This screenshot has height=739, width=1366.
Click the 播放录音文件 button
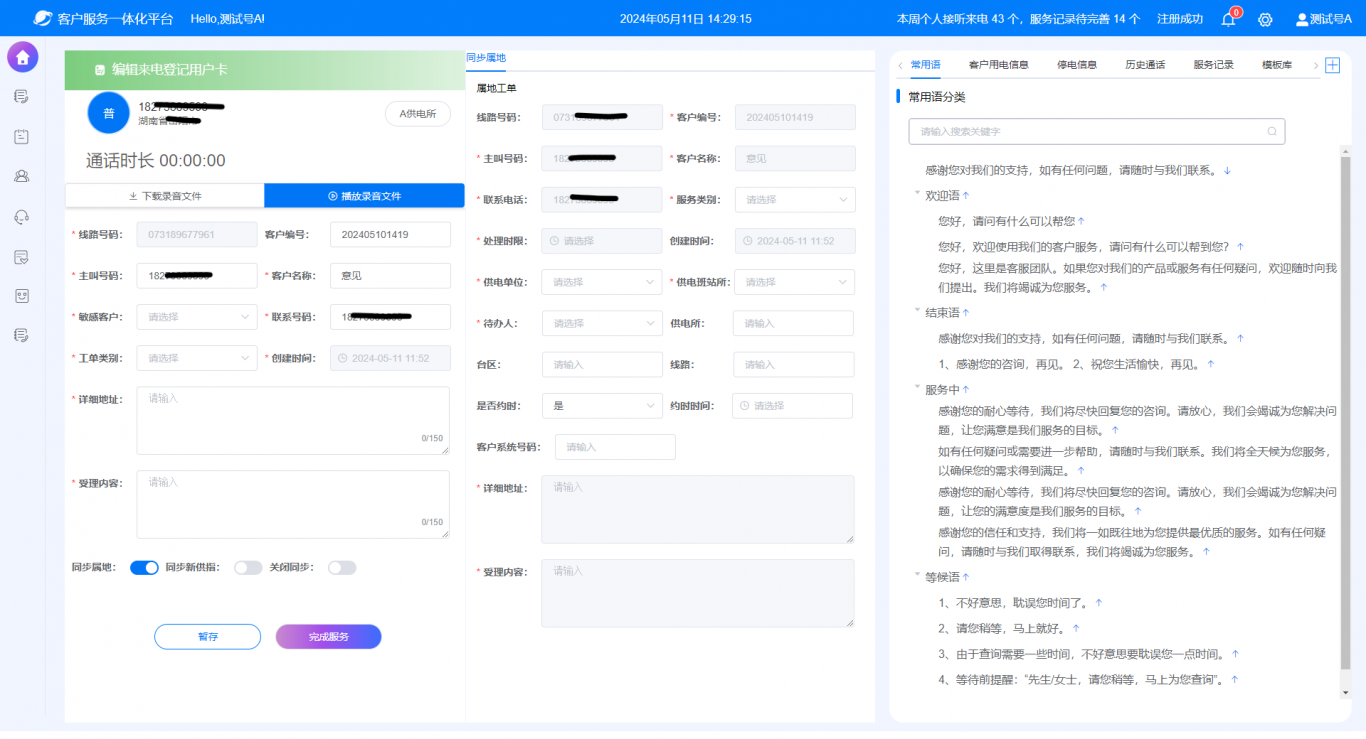tap(365, 196)
